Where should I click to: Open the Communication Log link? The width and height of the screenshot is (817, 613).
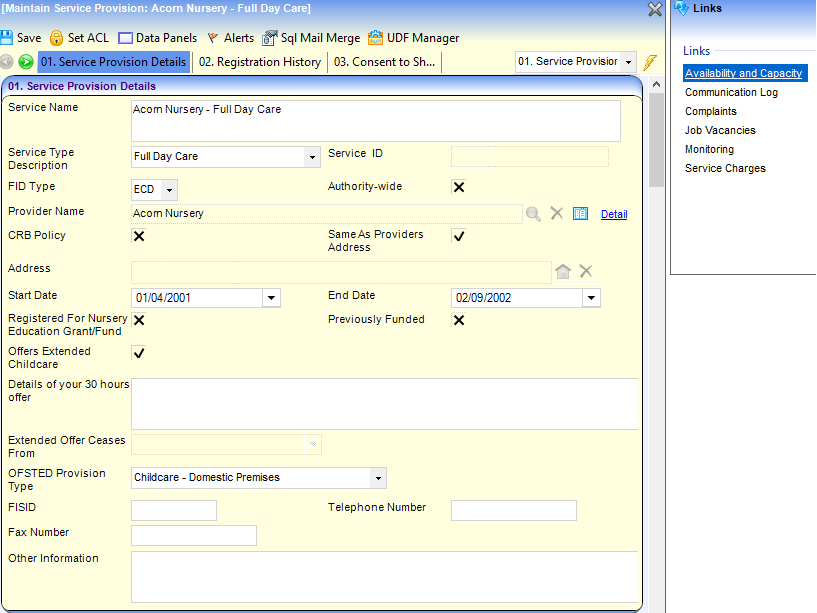point(731,92)
